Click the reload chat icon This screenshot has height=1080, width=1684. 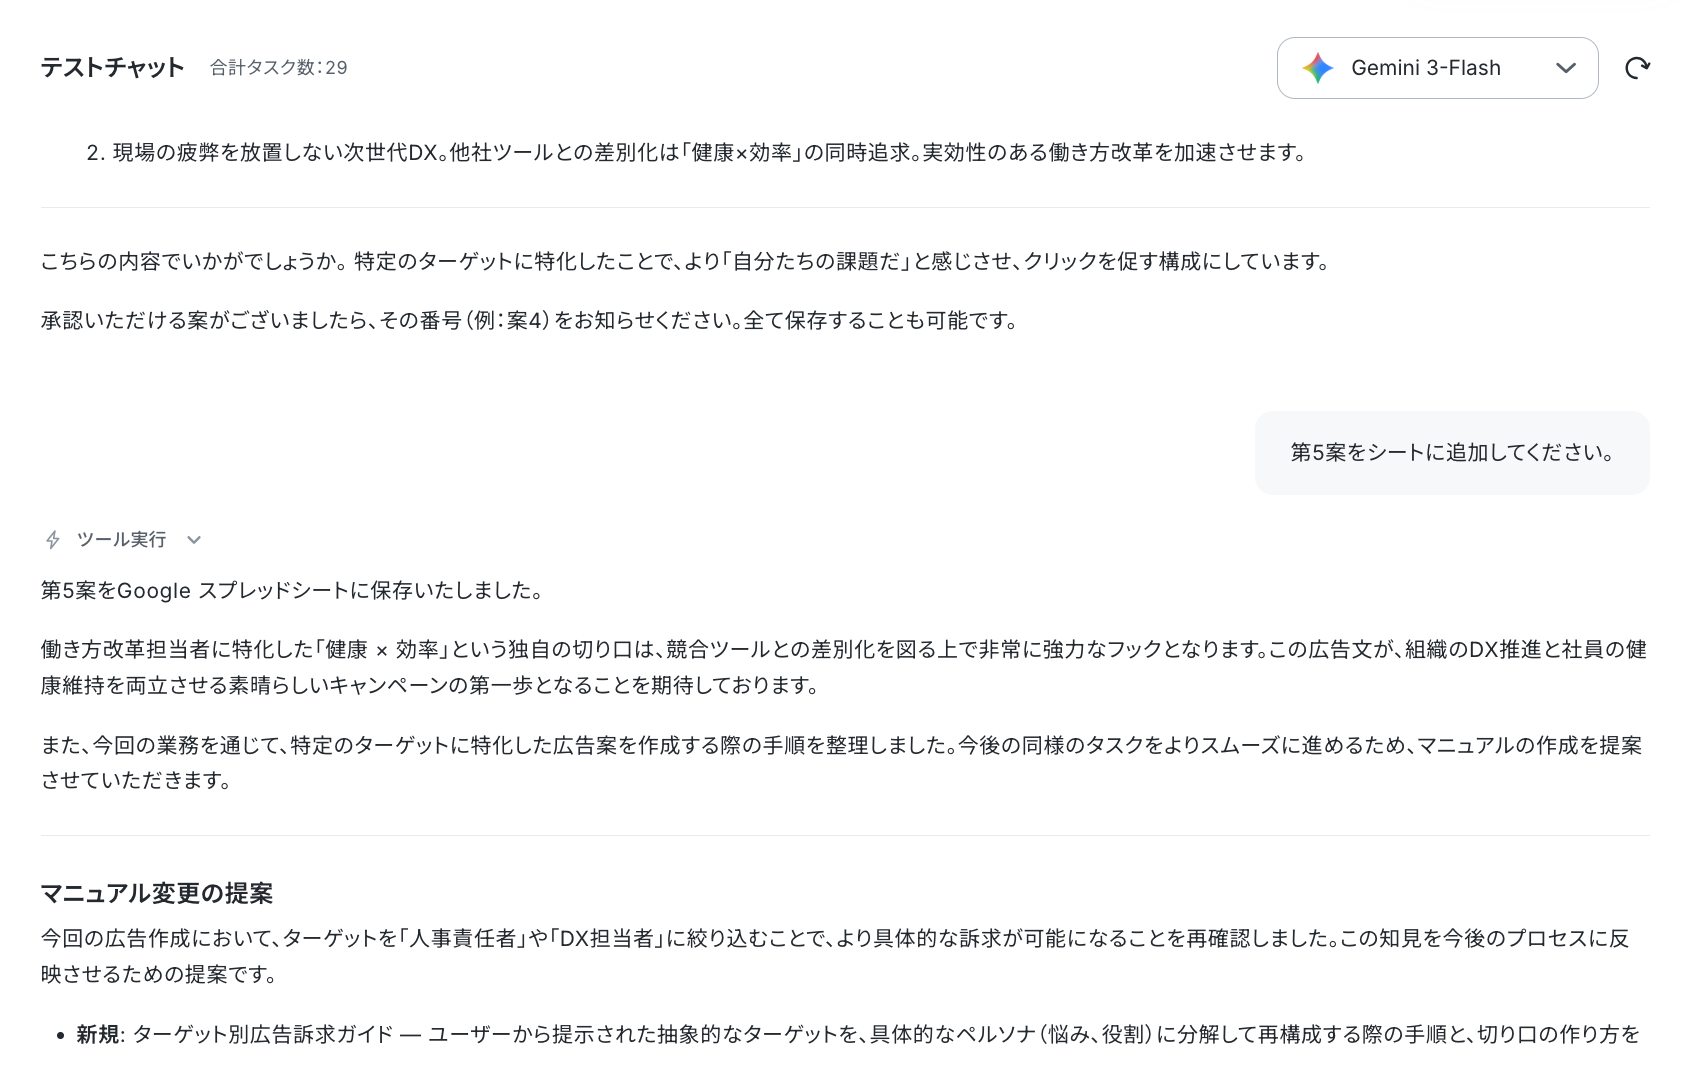pyautogui.click(x=1637, y=68)
